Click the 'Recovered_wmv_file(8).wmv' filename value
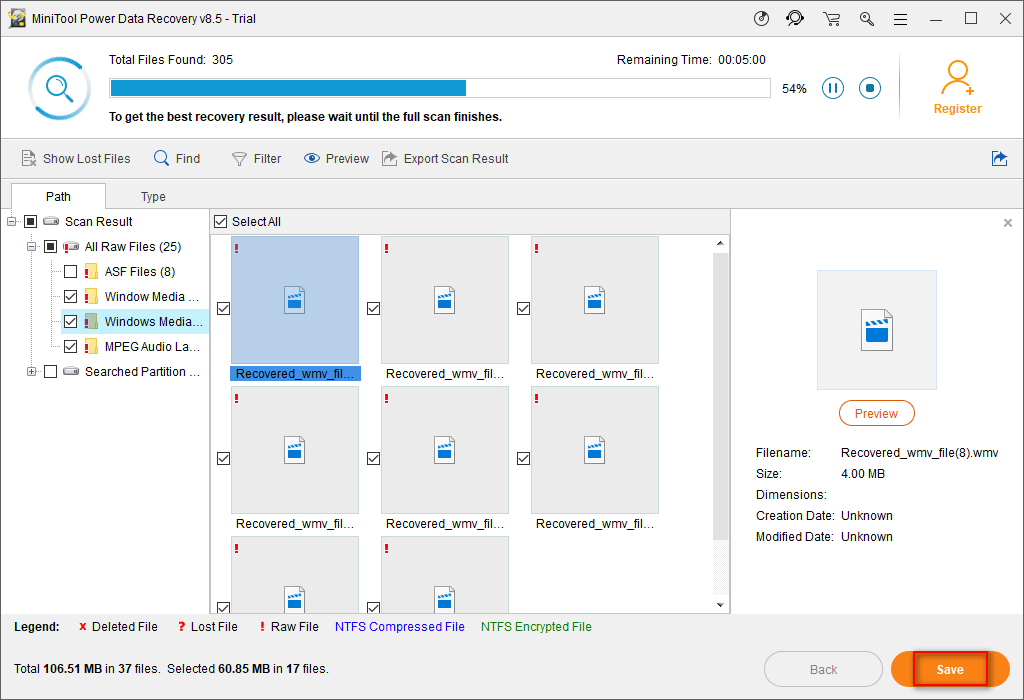This screenshot has width=1024, height=700. (x=920, y=453)
